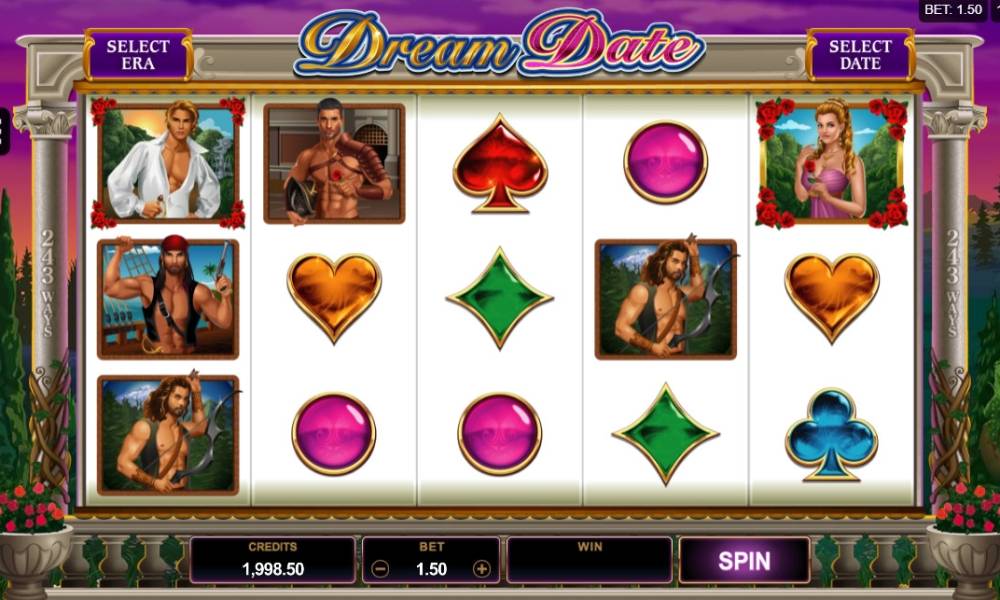The width and height of the screenshot is (1000, 600).
Task: Spin the reels
Action: (744, 560)
